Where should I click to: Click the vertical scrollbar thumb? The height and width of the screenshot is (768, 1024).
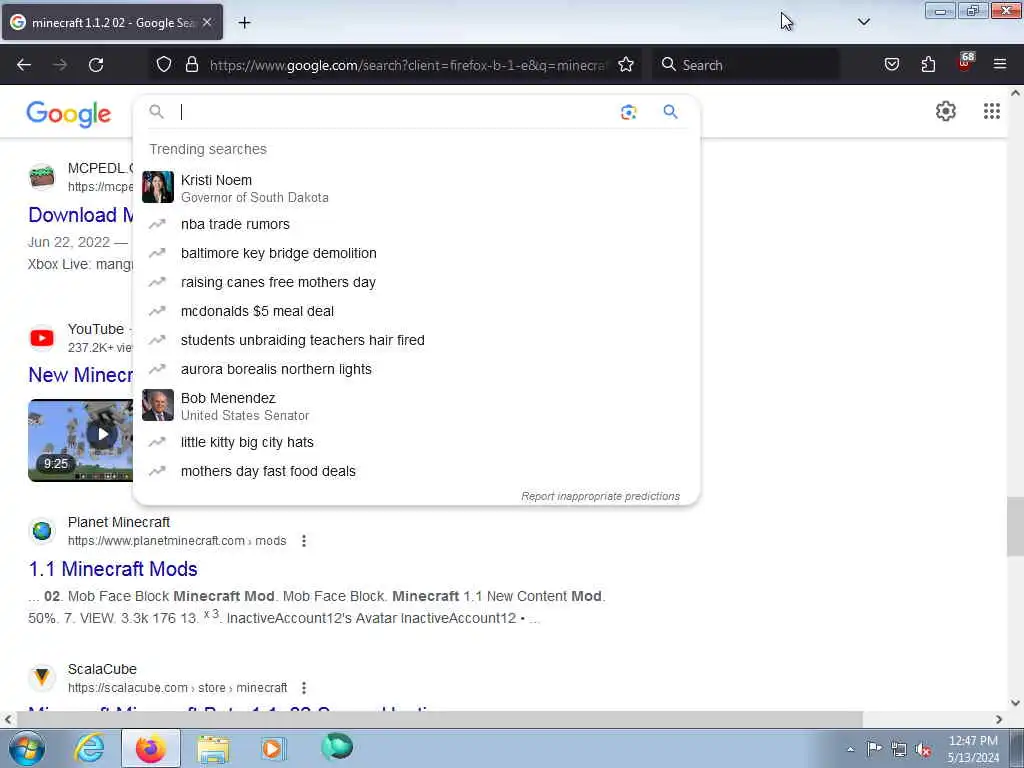coord(1015,526)
